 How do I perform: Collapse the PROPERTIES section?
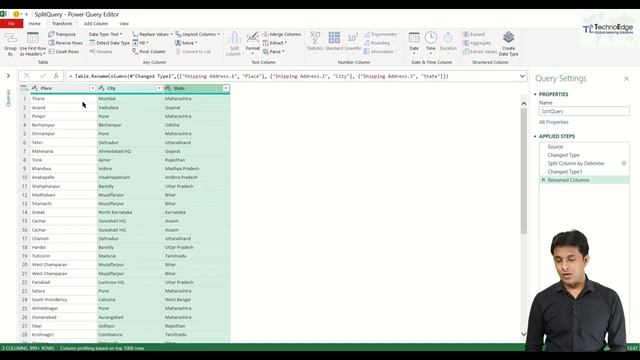pyautogui.click(x=535, y=94)
